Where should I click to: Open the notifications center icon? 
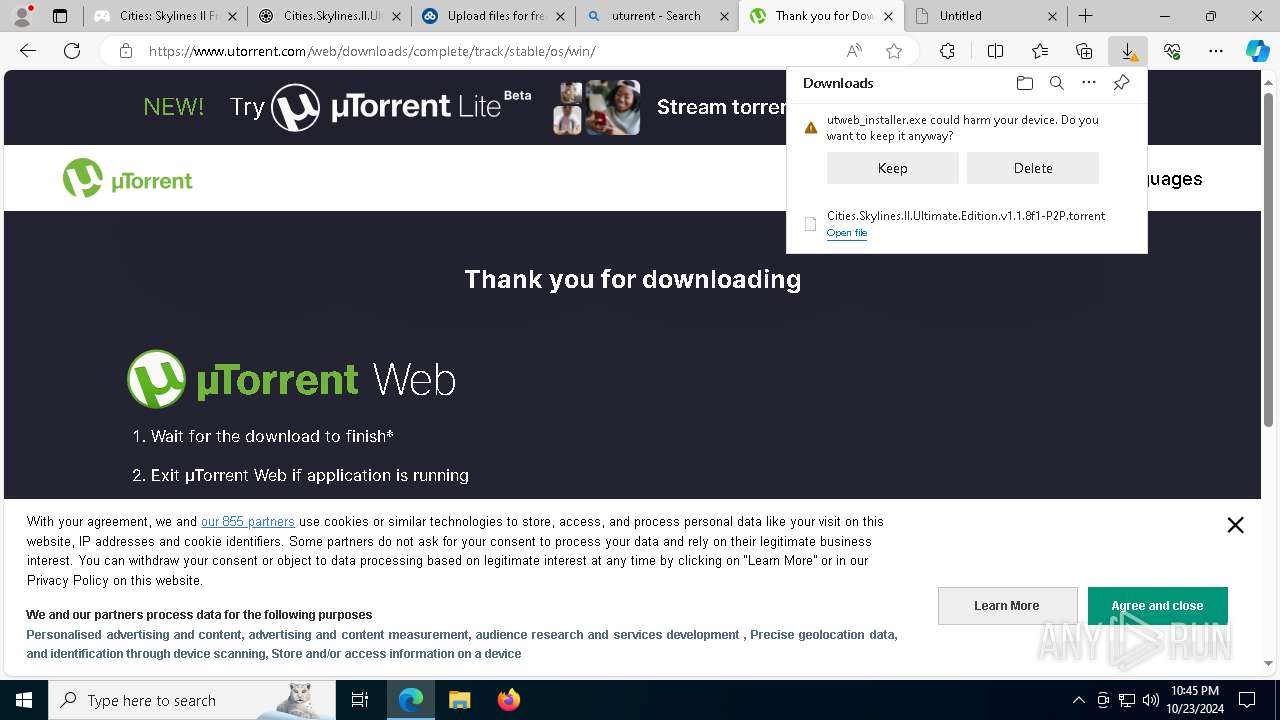(x=1247, y=700)
